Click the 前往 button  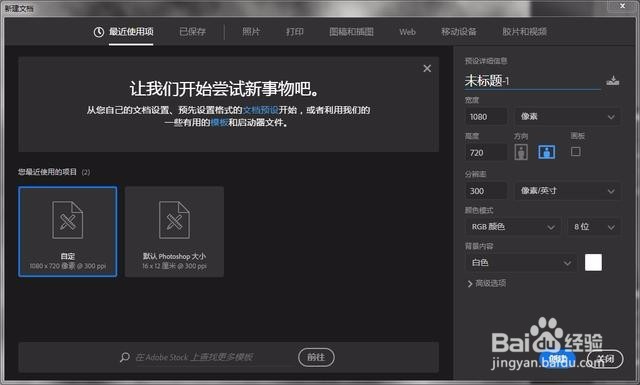pos(316,357)
